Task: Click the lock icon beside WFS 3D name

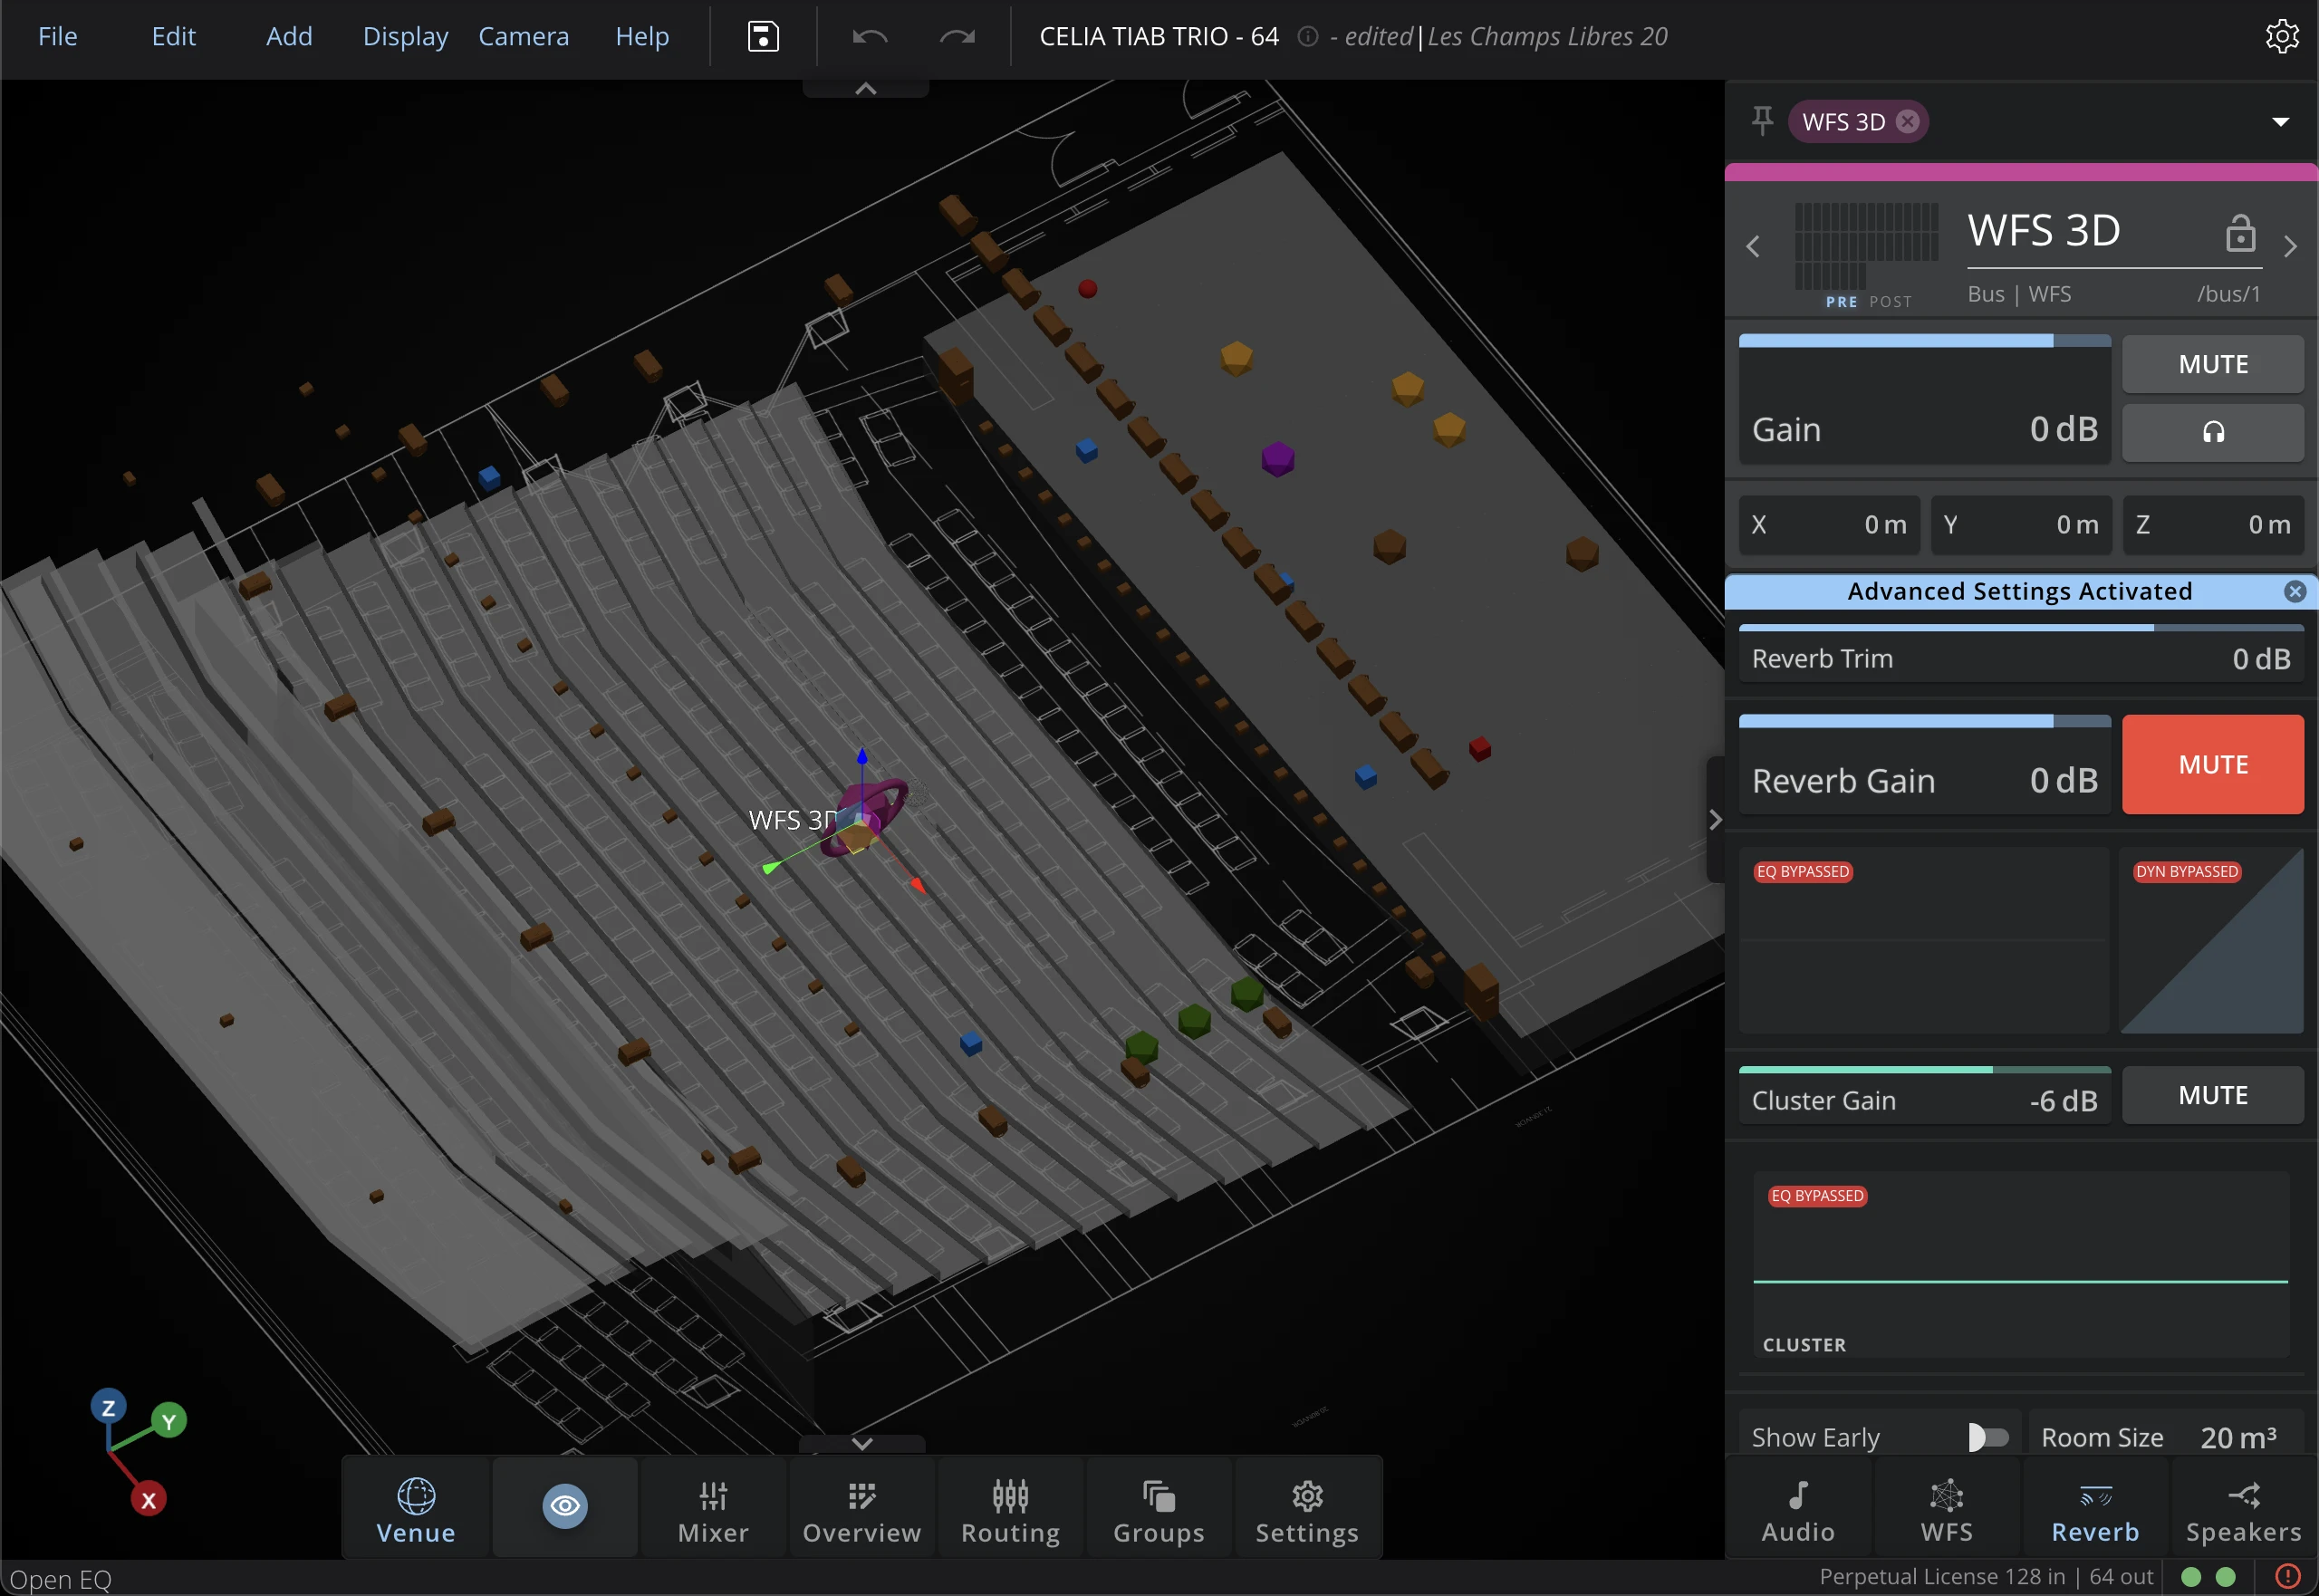Action: click(x=2240, y=232)
